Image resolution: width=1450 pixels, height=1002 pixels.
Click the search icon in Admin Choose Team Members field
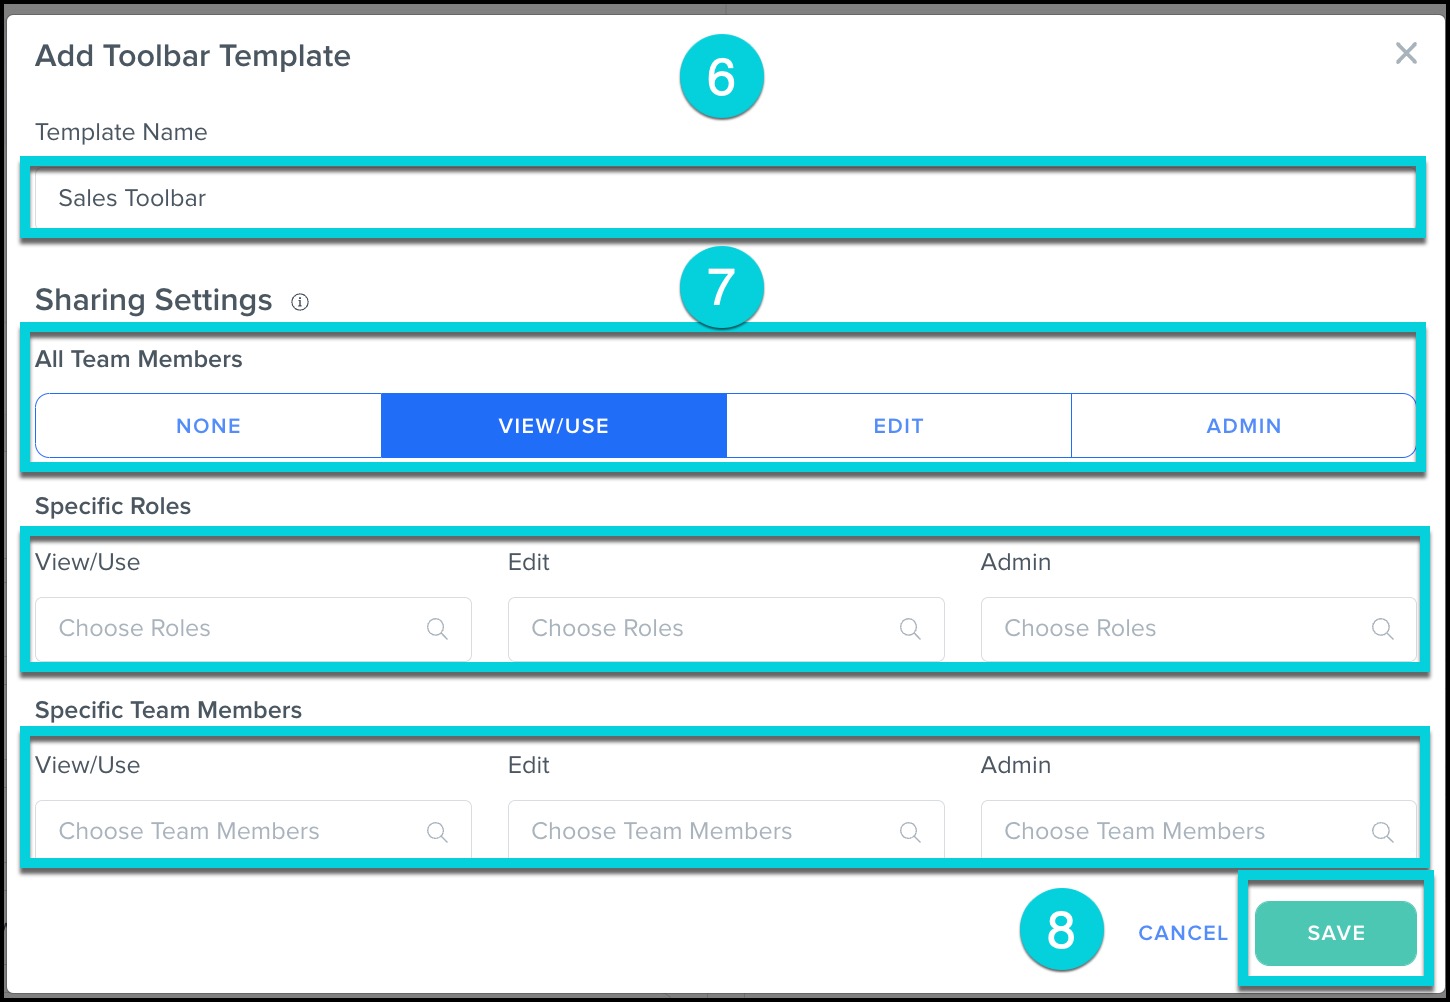click(x=1383, y=831)
